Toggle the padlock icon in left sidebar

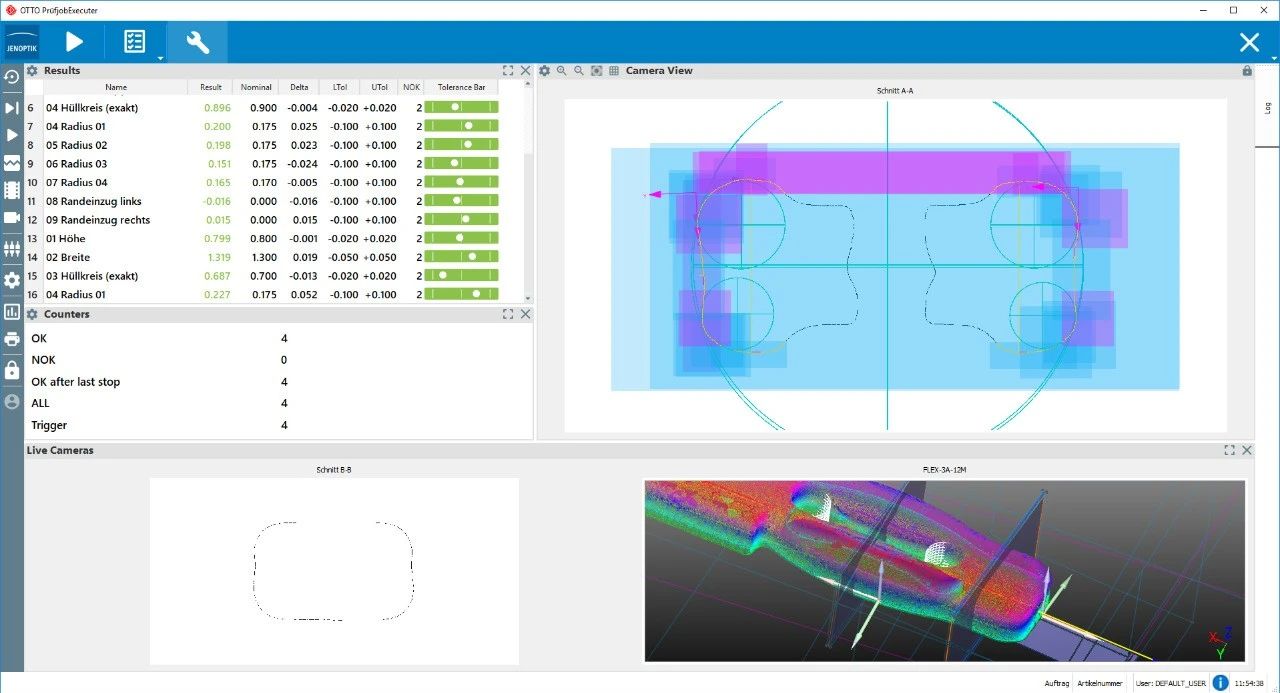12,371
